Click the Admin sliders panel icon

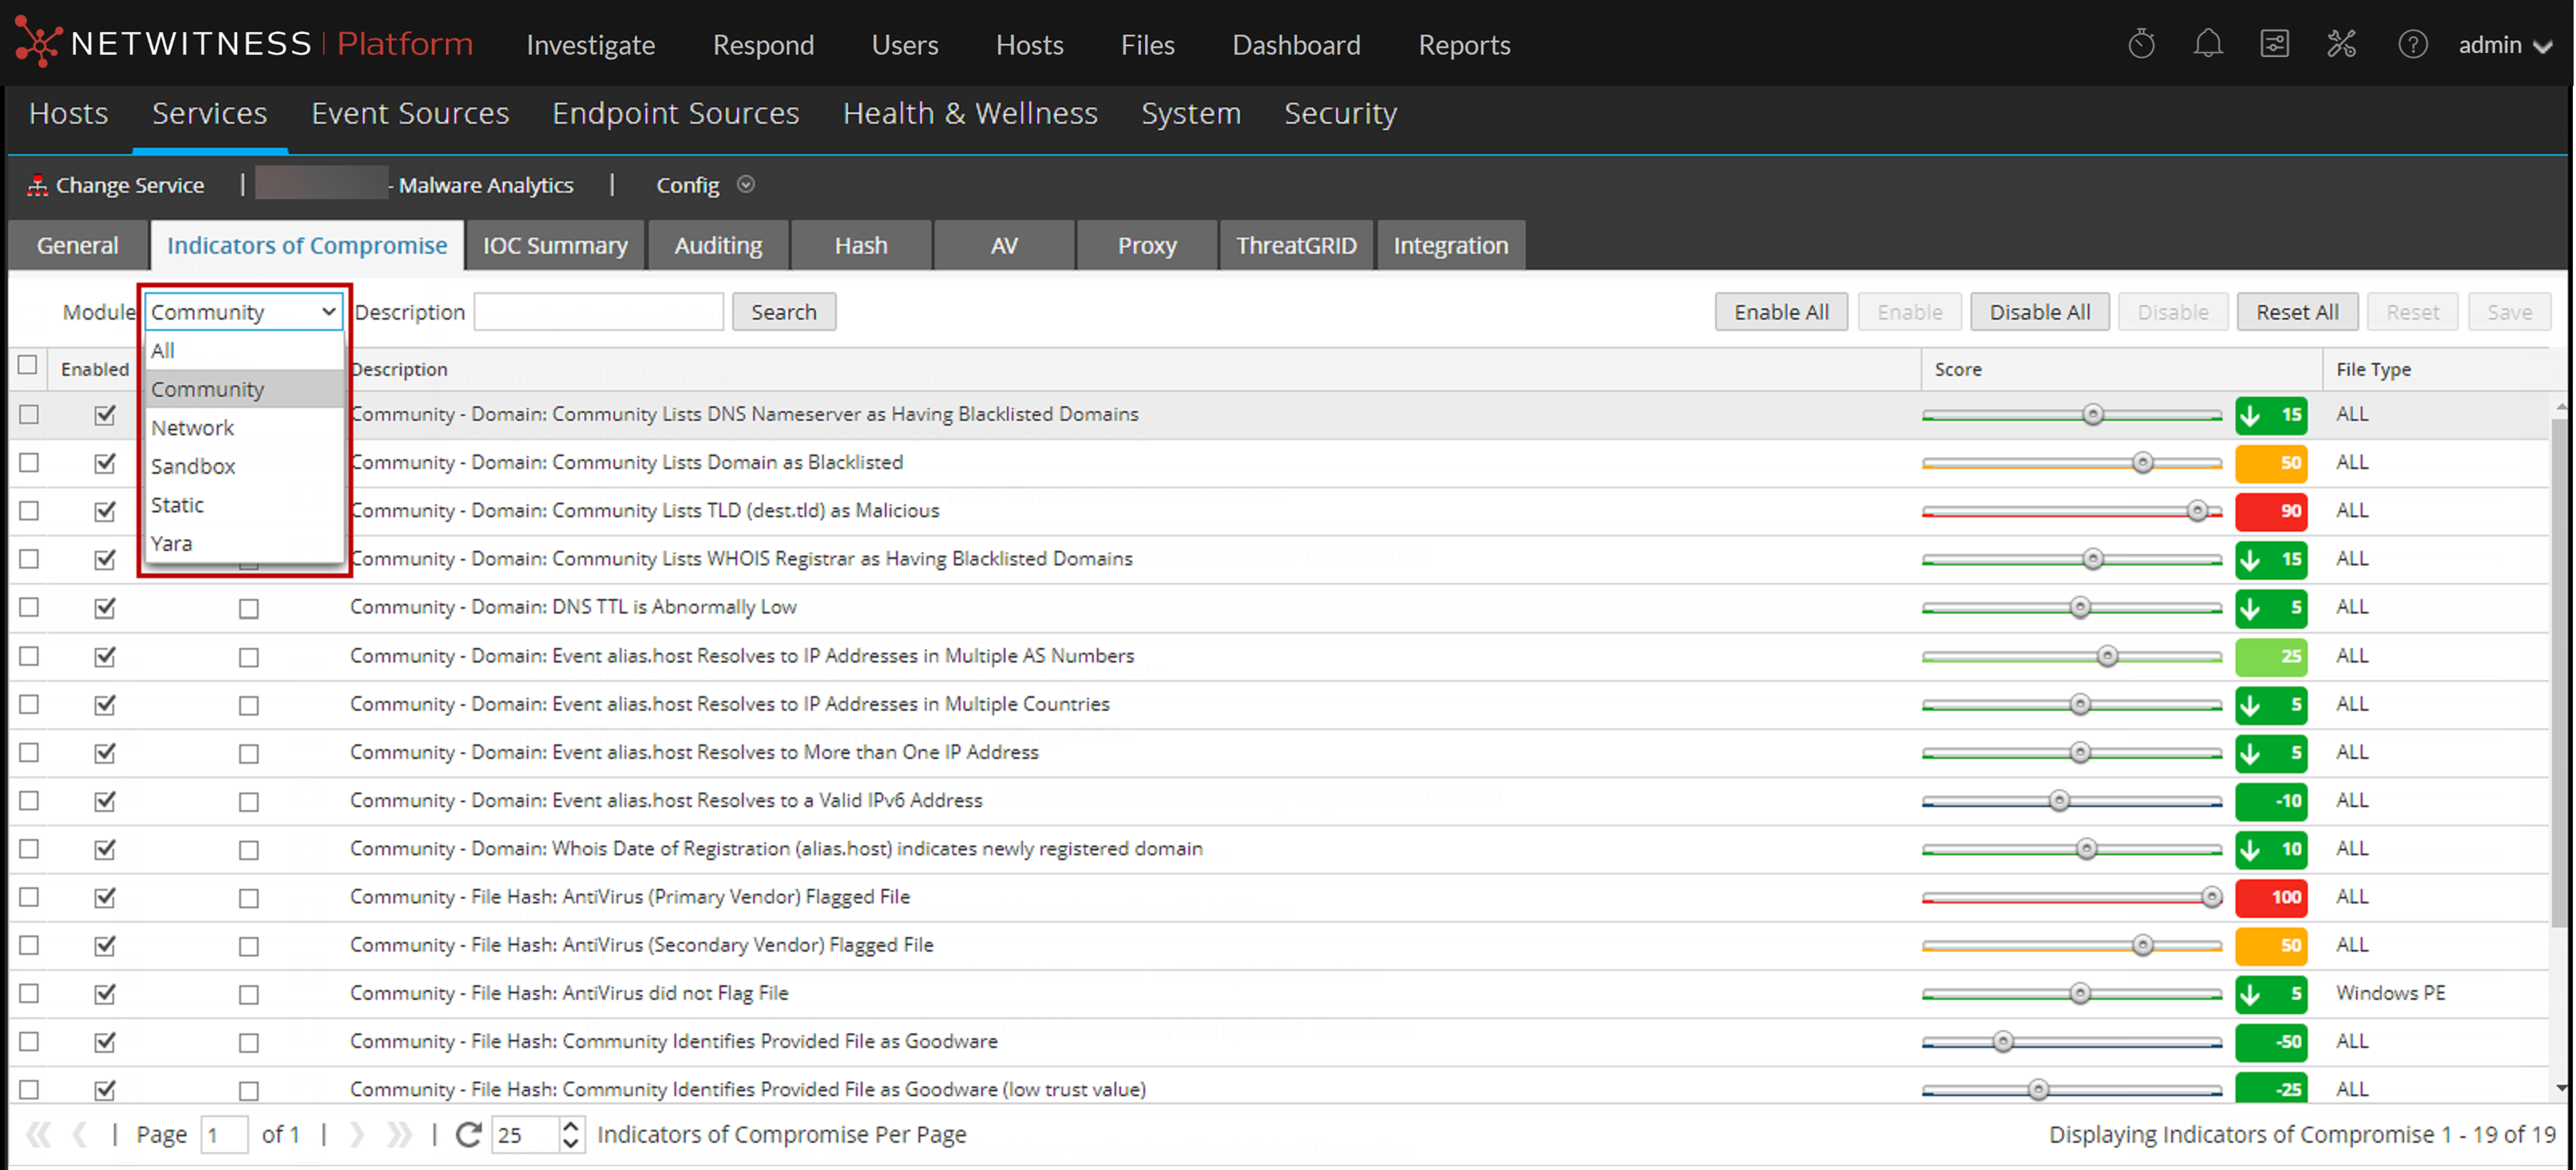tap(2274, 45)
